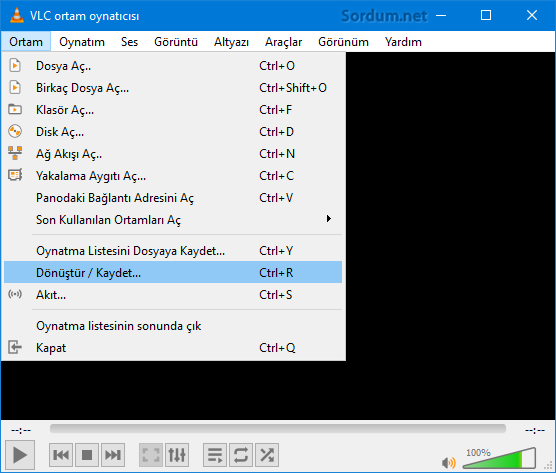Open extended settings equalizer icon
556x473 pixels.
[x=177, y=455]
